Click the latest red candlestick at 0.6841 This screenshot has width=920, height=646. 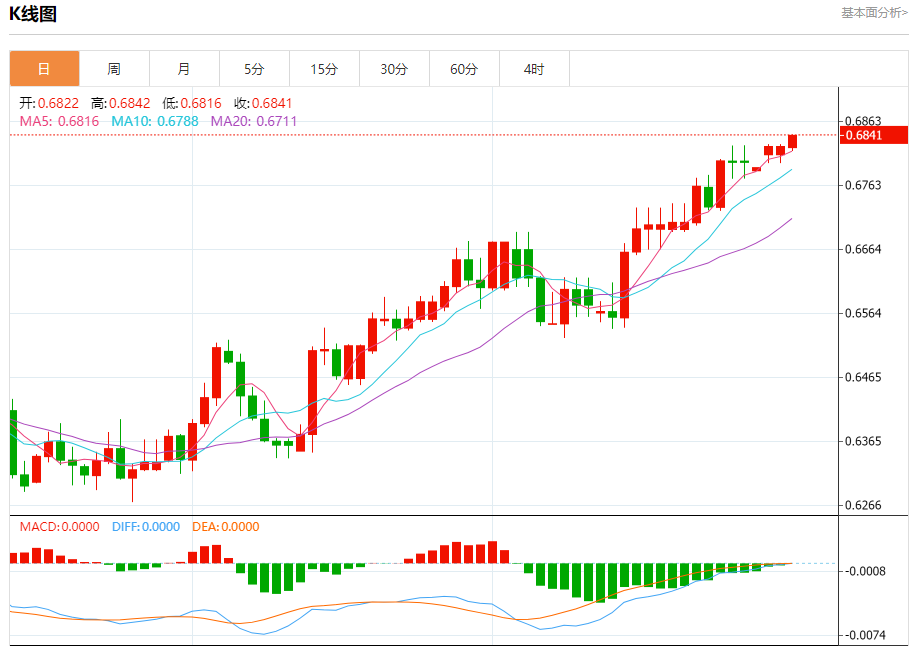(793, 141)
